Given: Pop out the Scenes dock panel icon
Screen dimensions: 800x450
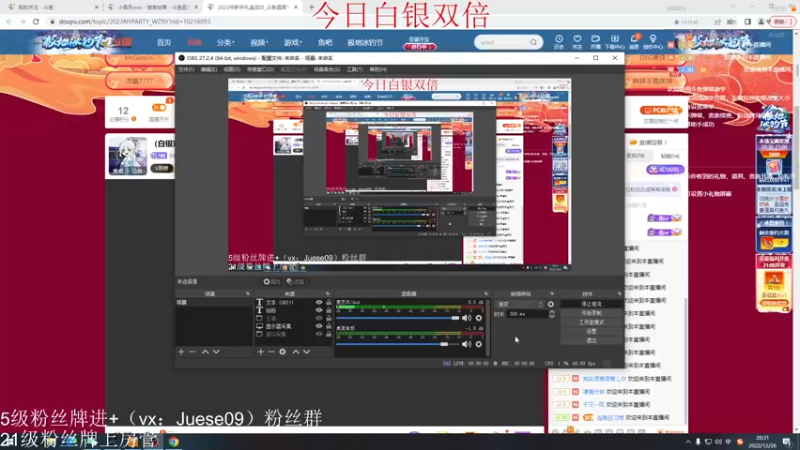Looking at the screenshot, I should [x=248, y=294].
